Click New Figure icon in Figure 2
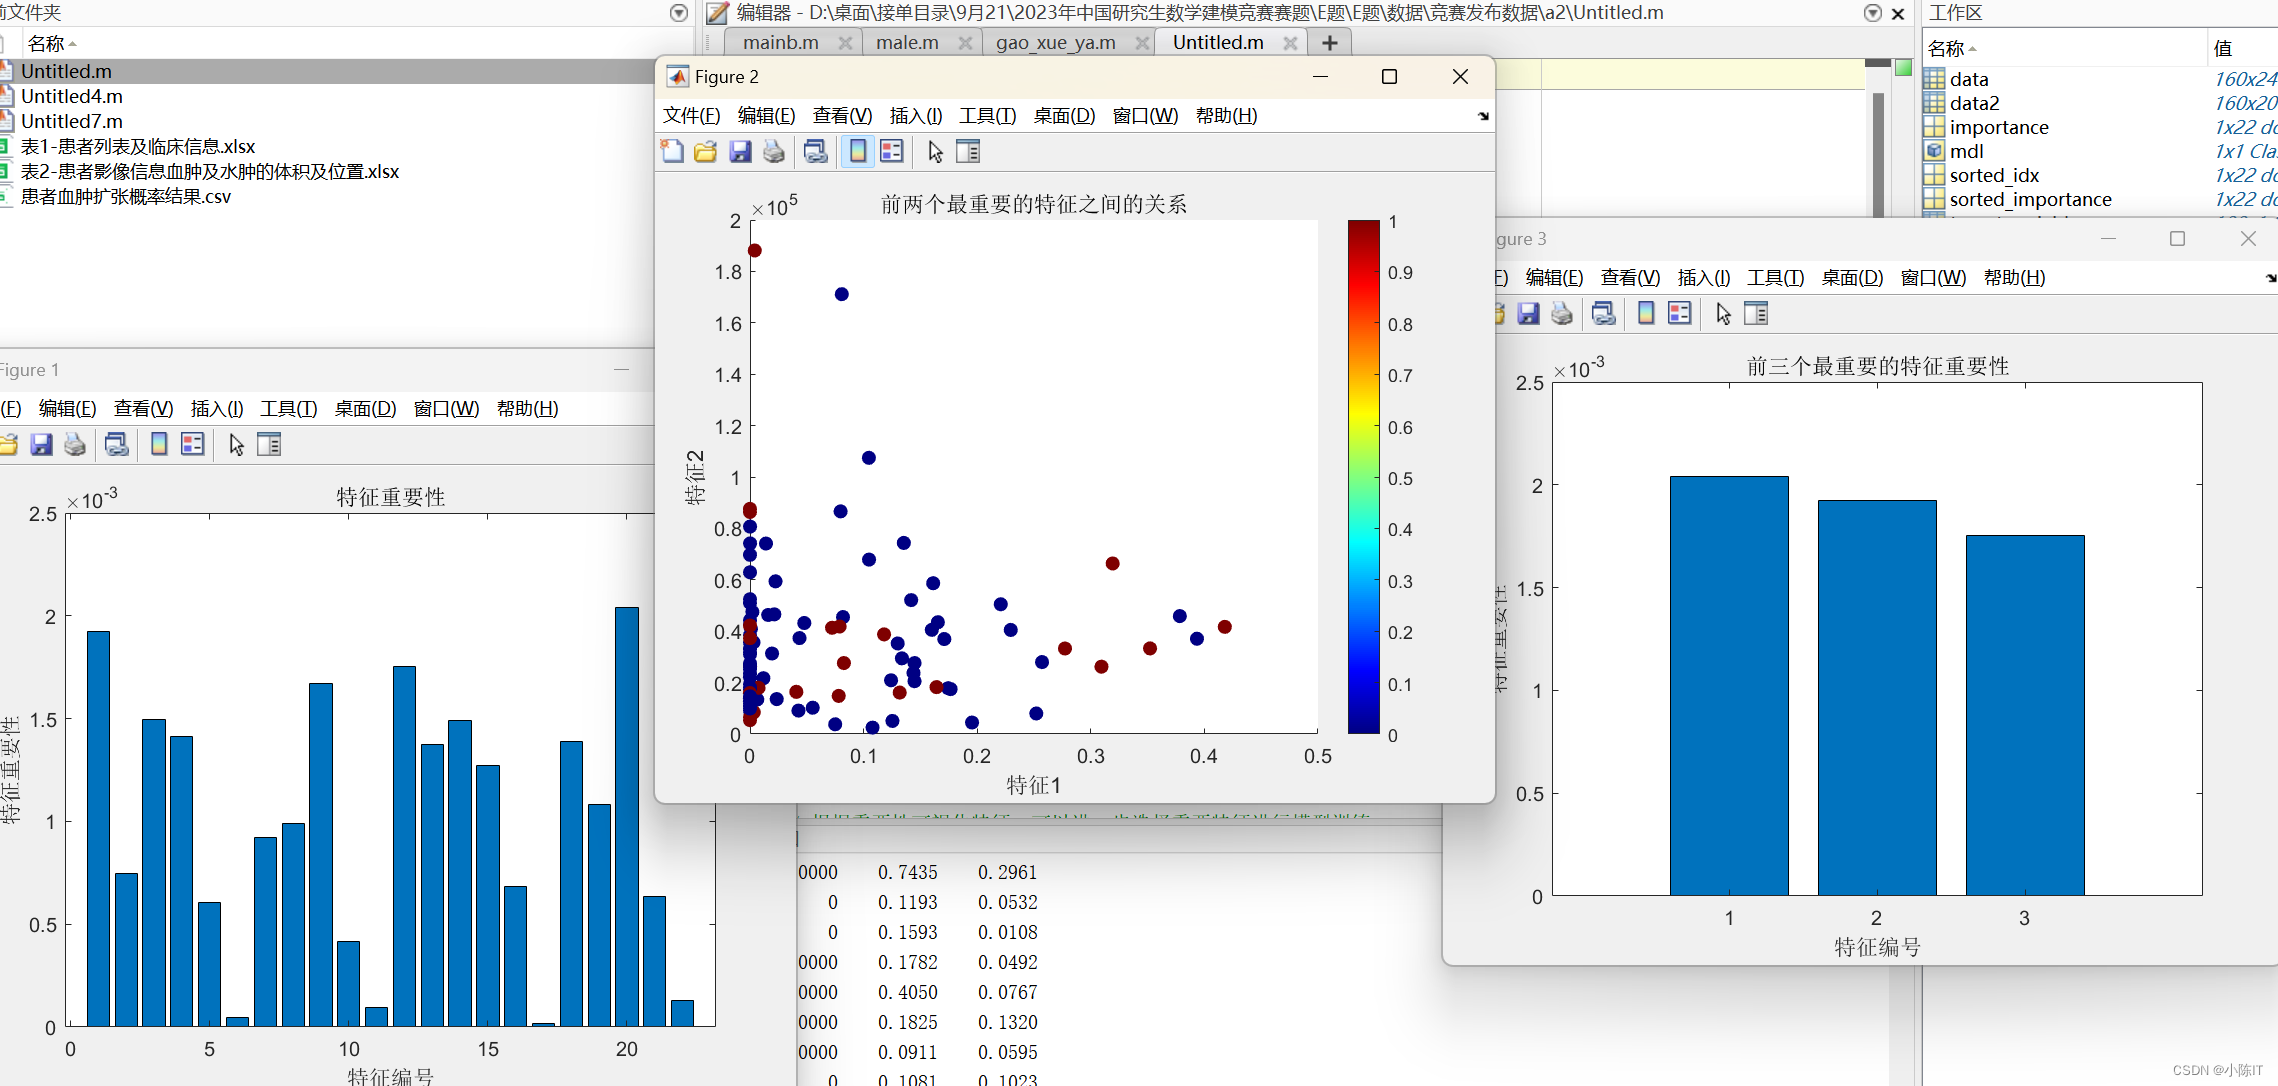The width and height of the screenshot is (2278, 1086). (x=672, y=152)
